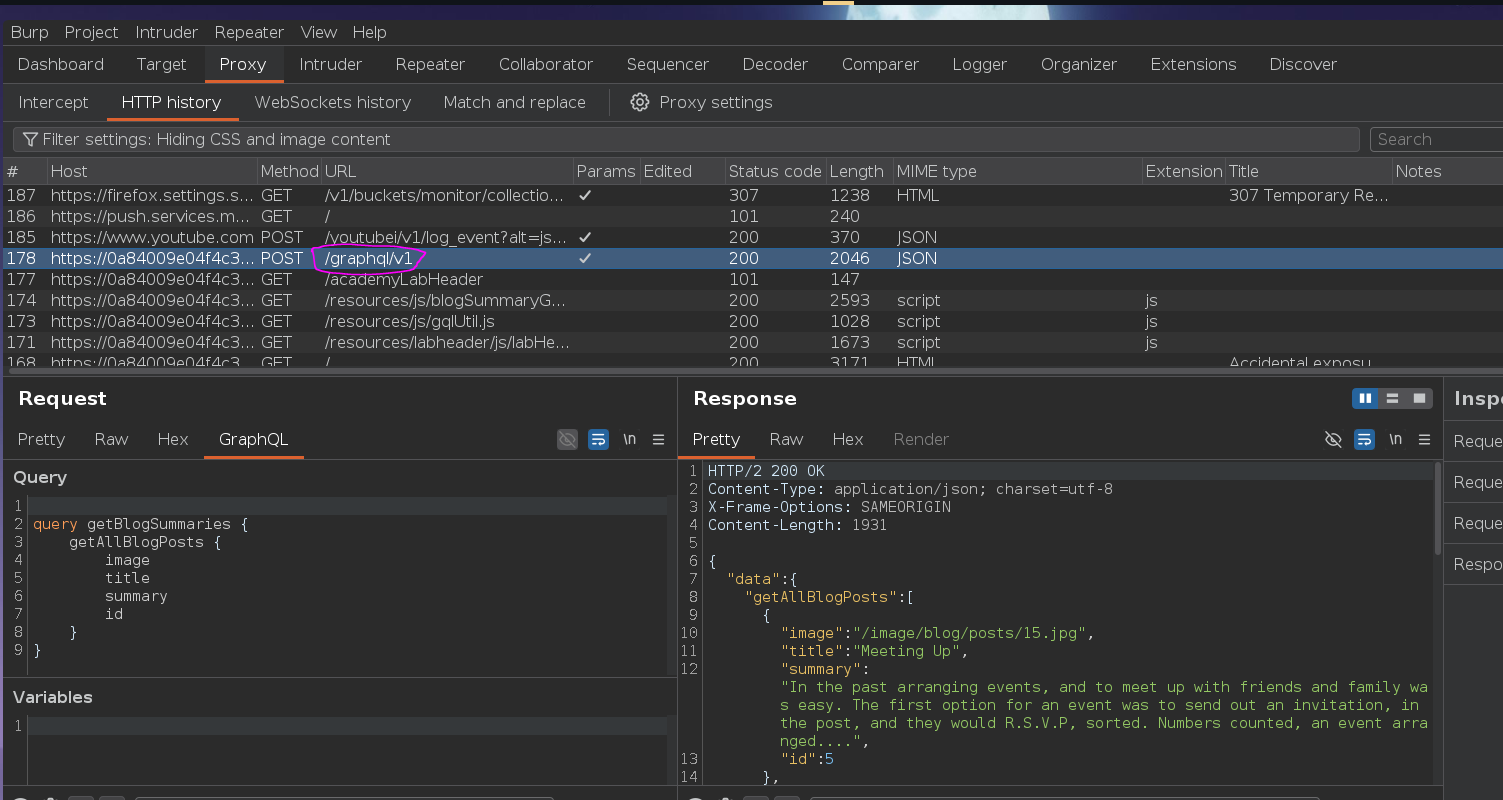This screenshot has height=800, width=1503.
Task: Click the Proxy settings button
Action: pyautogui.click(x=702, y=102)
